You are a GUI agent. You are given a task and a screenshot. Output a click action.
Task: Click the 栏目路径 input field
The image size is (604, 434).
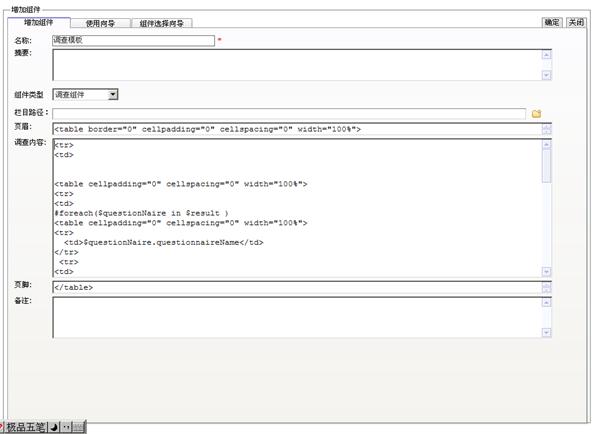289,114
